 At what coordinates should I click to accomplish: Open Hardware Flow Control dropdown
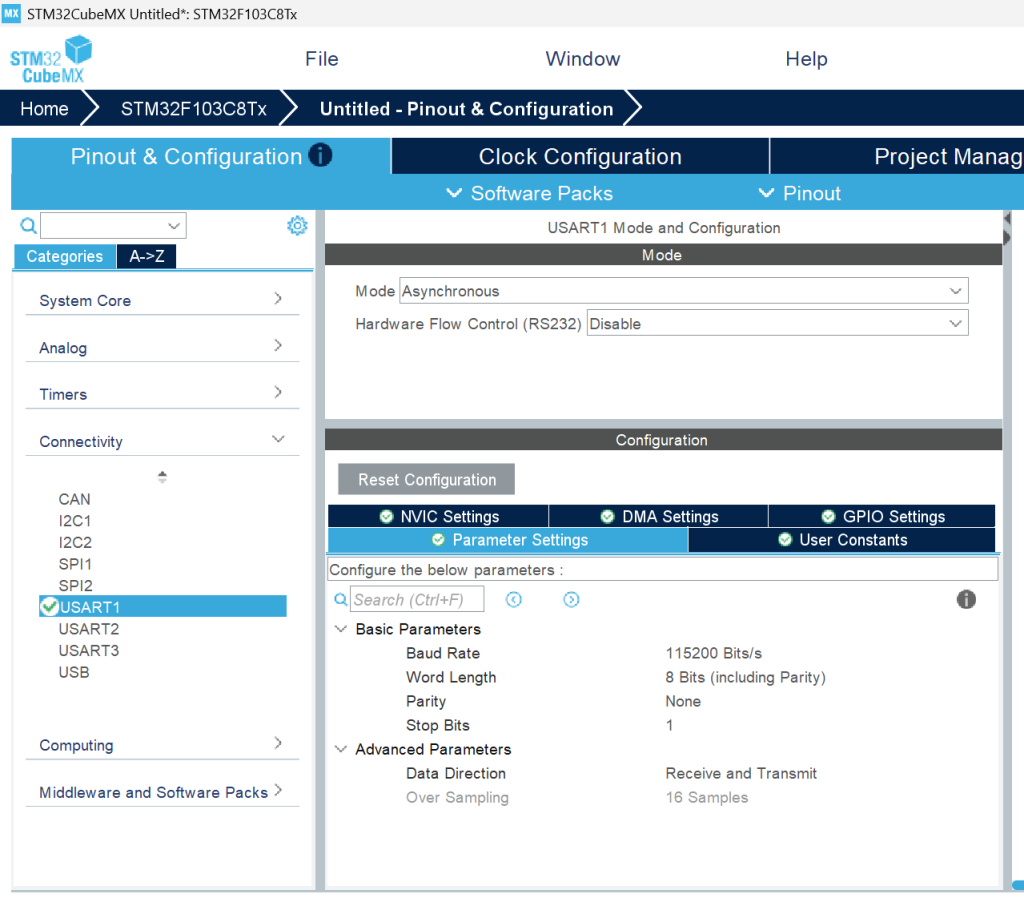pos(777,324)
